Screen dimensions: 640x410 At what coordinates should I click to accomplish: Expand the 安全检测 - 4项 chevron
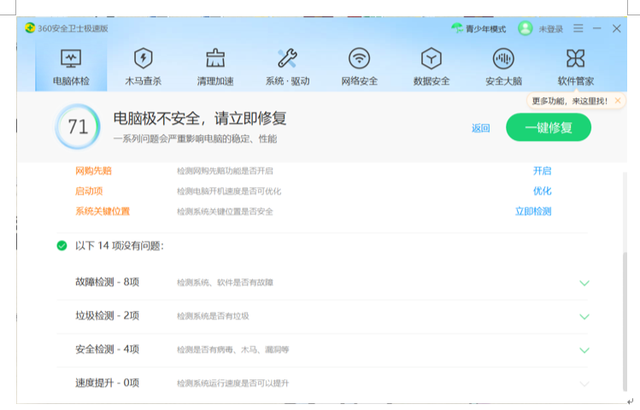point(584,350)
